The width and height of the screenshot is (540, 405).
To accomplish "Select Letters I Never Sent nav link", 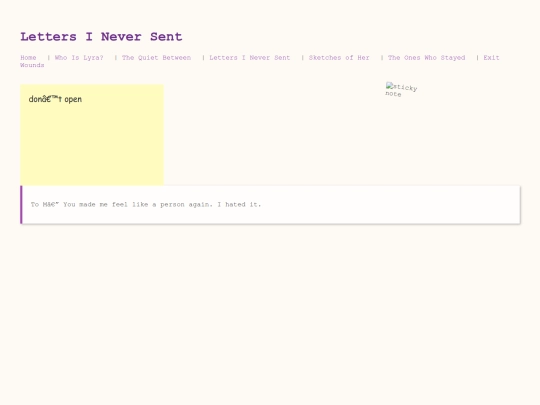I will tap(250, 58).
